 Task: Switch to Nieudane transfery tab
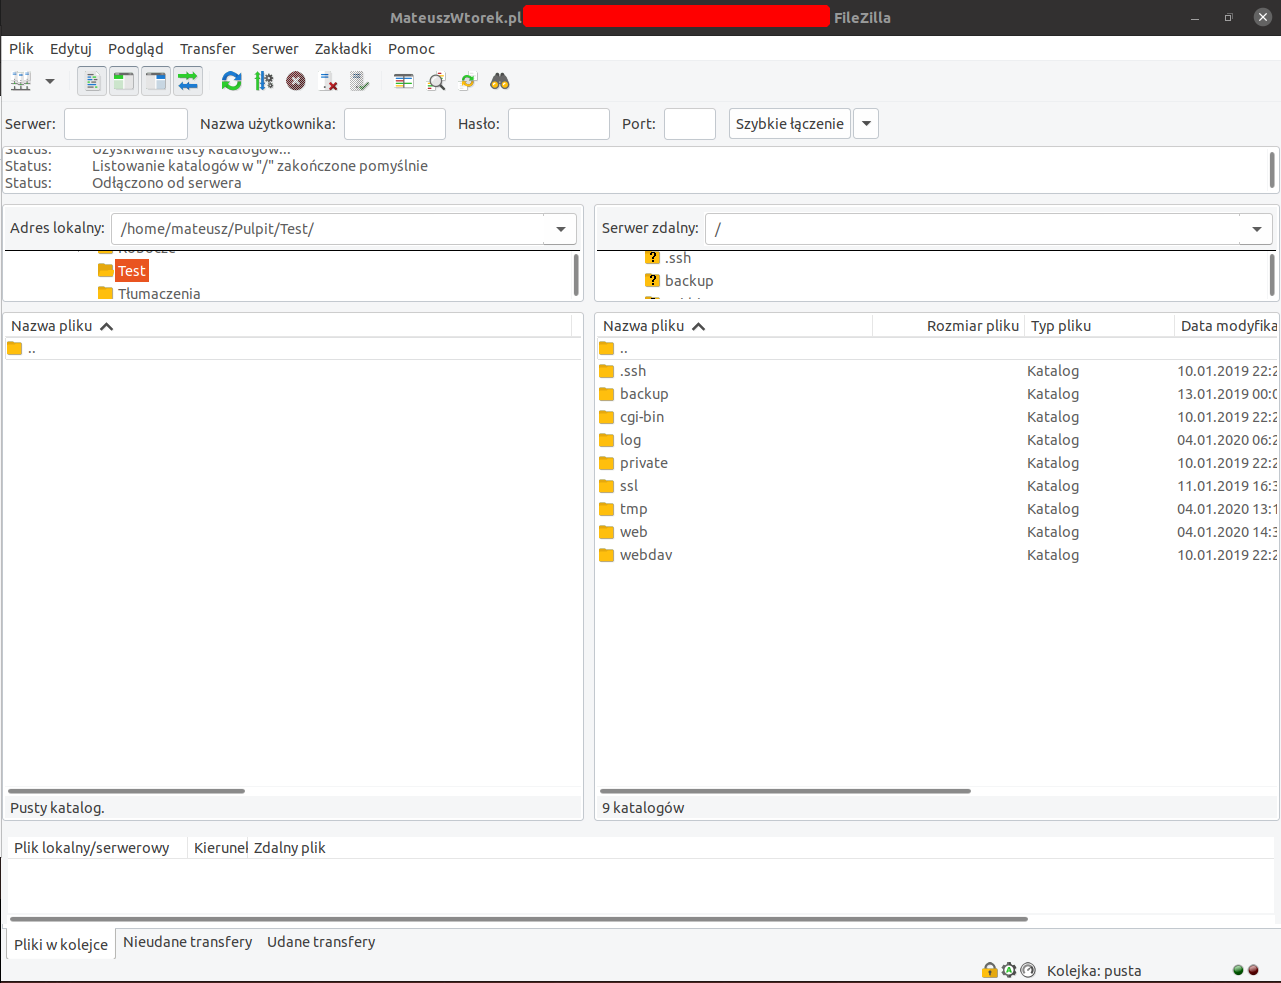tap(188, 942)
